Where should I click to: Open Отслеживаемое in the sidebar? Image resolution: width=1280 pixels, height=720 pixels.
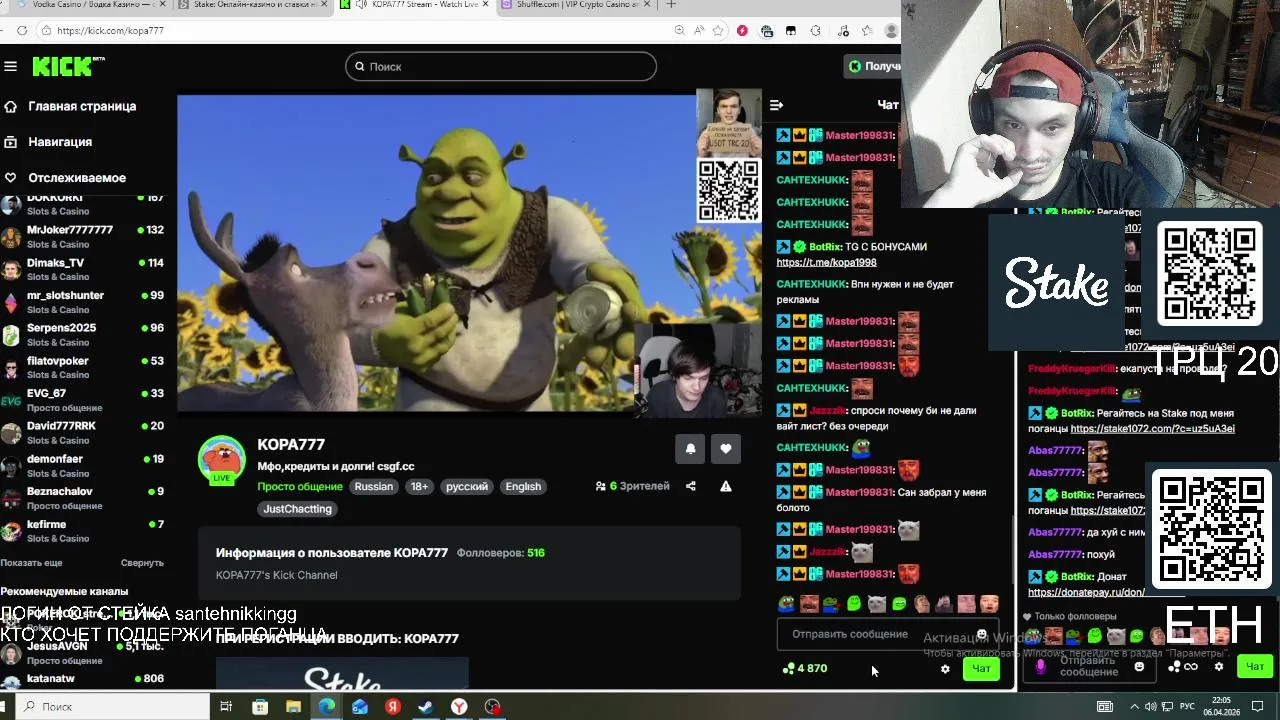point(65,178)
